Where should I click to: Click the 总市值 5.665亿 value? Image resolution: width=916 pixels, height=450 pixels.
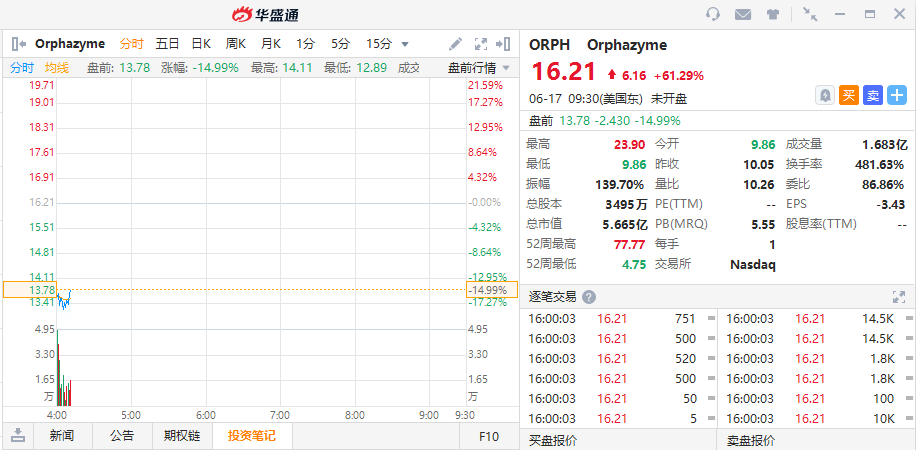[624, 224]
